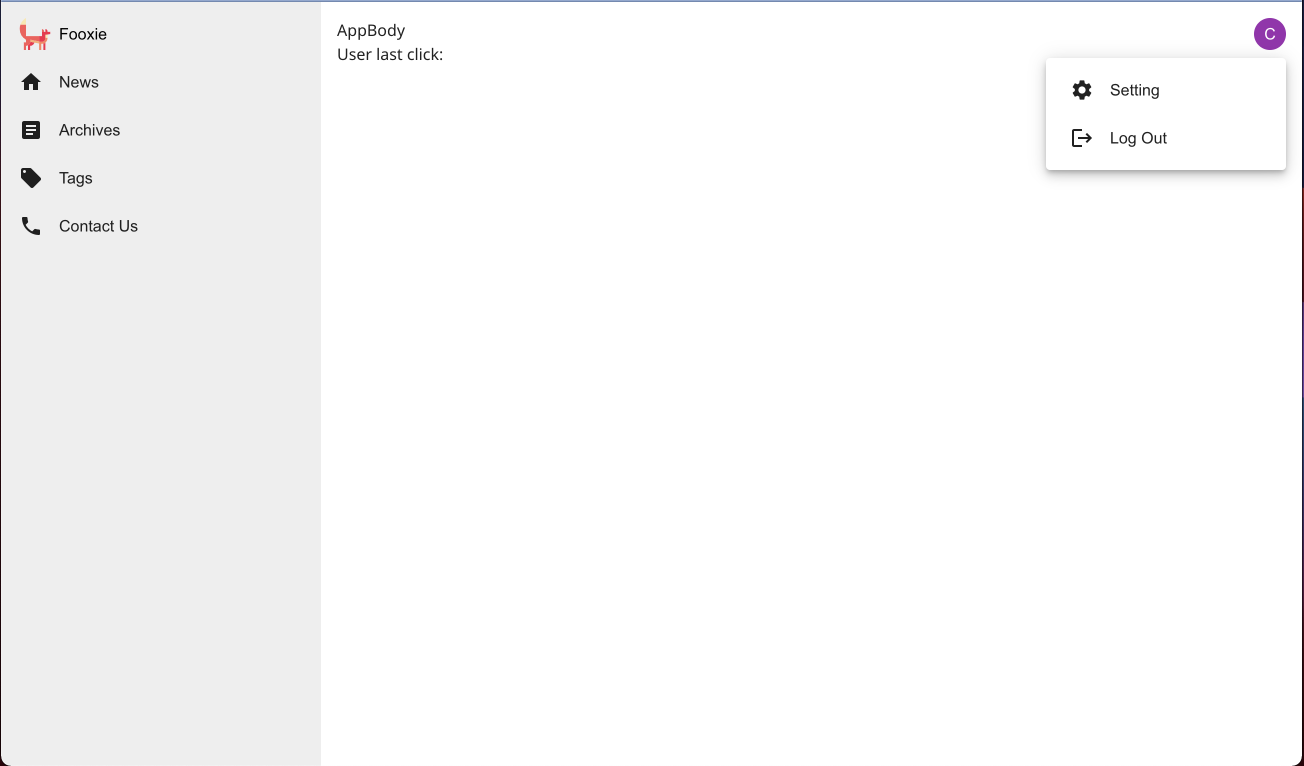Click the Fooxie brand name
Image resolution: width=1304 pixels, height=766 pixels.
pyautogui.click(x=83, y=34)
